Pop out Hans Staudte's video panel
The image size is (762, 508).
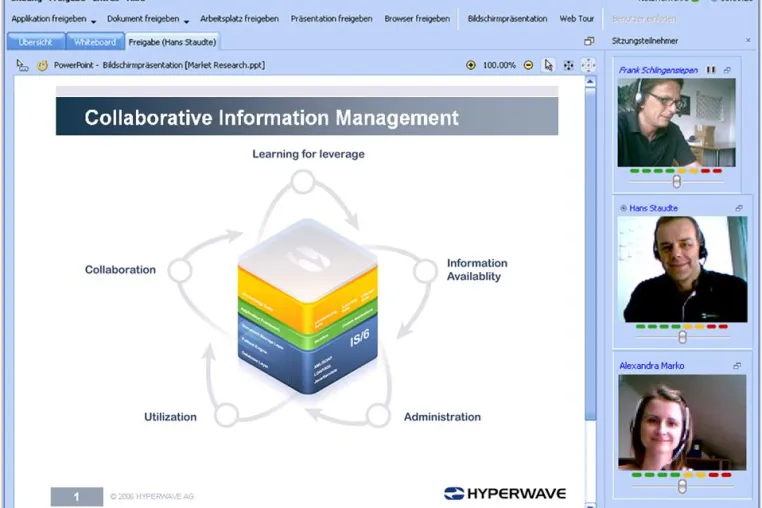pos(739,208)
